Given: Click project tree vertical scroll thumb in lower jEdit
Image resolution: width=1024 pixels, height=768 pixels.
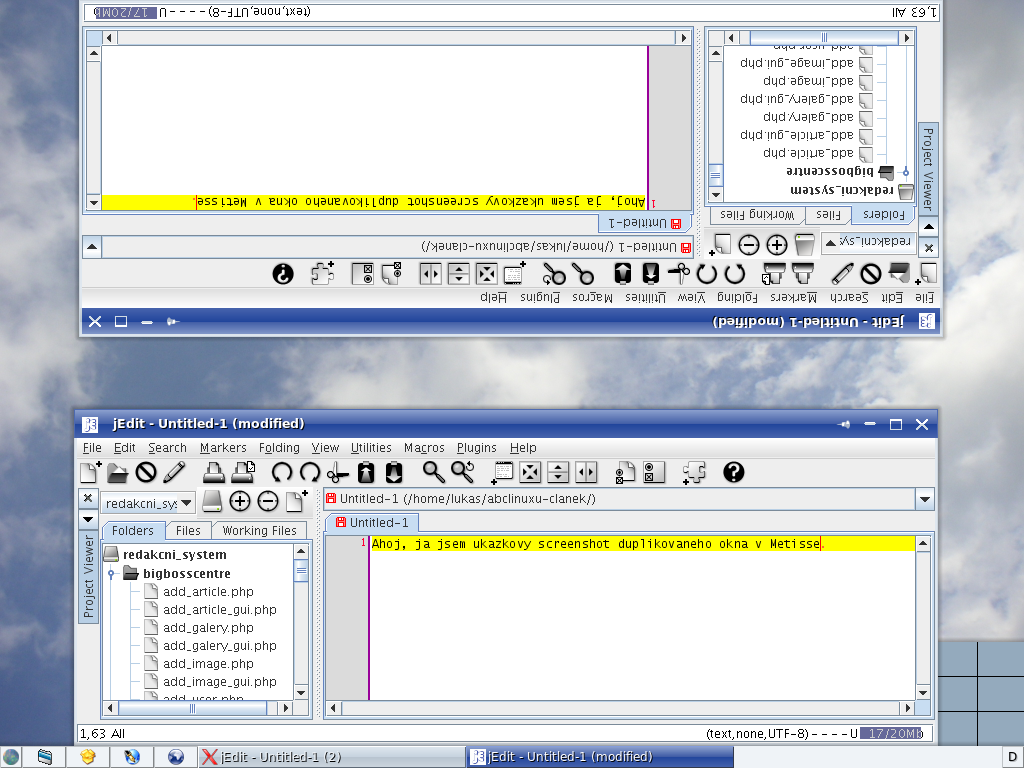Looking at the screenshot, I should [301, 571].
